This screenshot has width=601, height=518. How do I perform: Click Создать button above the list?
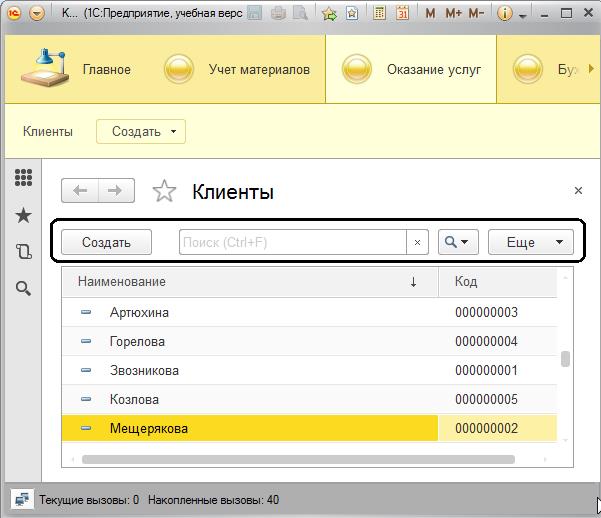tap(106, 242)
